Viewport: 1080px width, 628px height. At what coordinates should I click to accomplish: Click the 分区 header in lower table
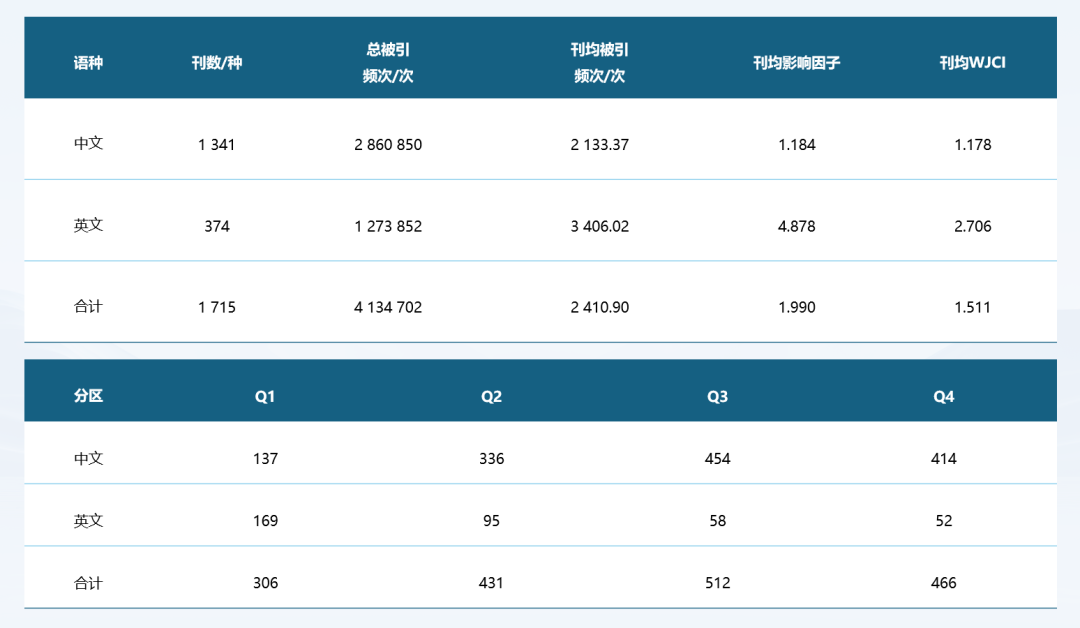coord(88,396)
